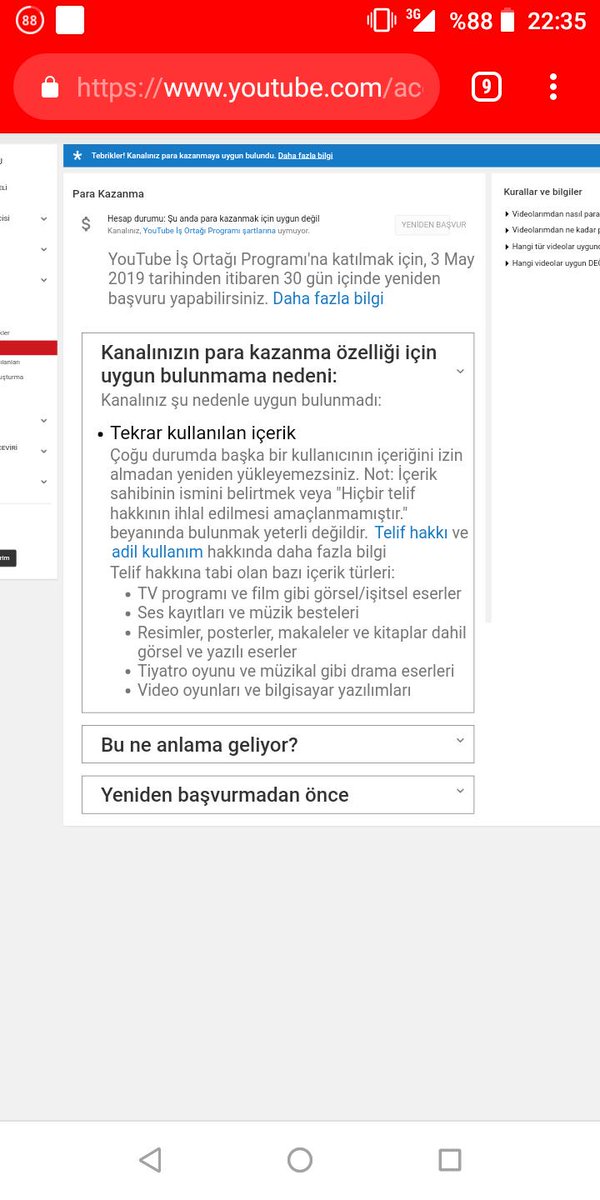Viewport: 600px width, 1200px height.
Task: Expand triangle beside 'Videolarımdan ne kadar'
Action: (507, 230)
